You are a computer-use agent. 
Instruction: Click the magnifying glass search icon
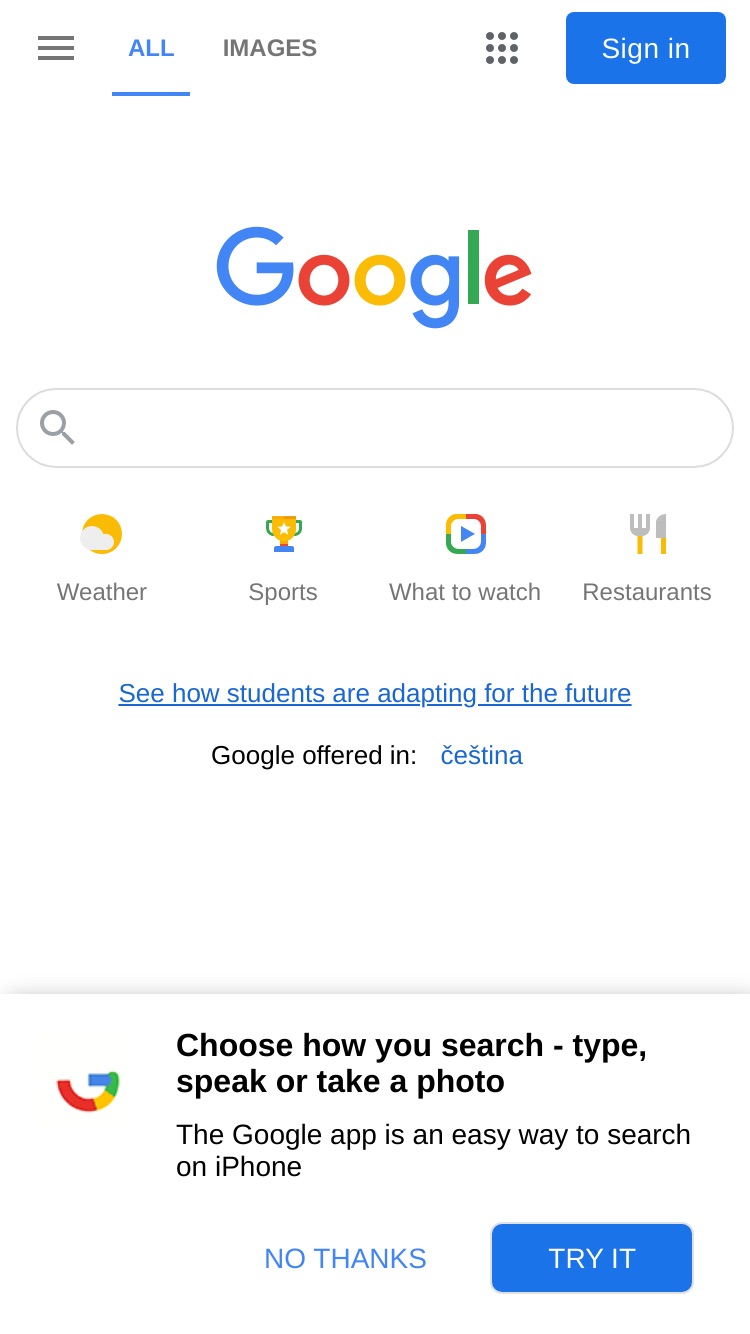[x=57, y=428]
